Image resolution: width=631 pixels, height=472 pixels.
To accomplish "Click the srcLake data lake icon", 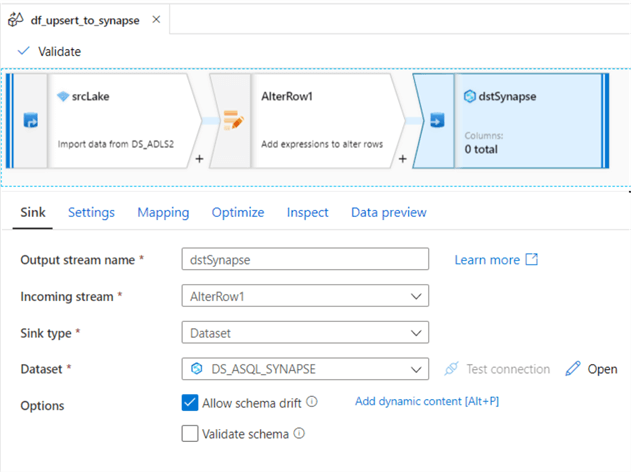I will click(x=63, y=97).
